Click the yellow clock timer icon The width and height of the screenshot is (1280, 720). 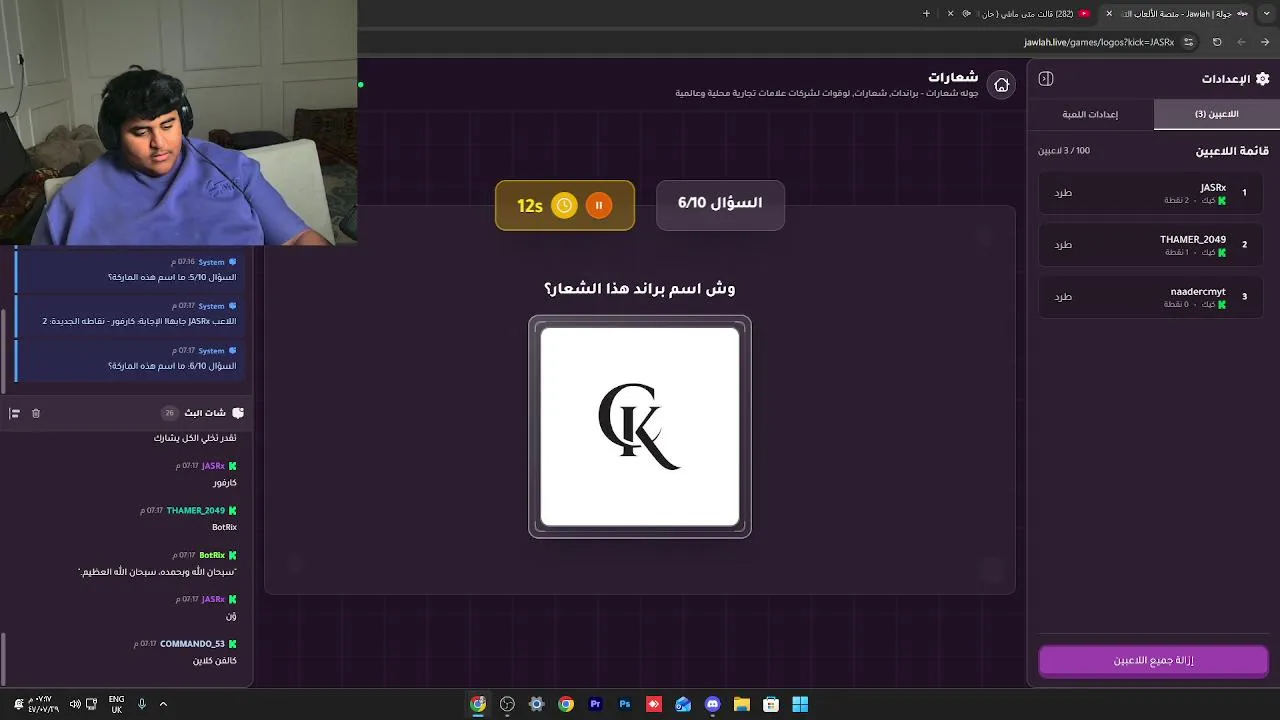click(564, 205)
